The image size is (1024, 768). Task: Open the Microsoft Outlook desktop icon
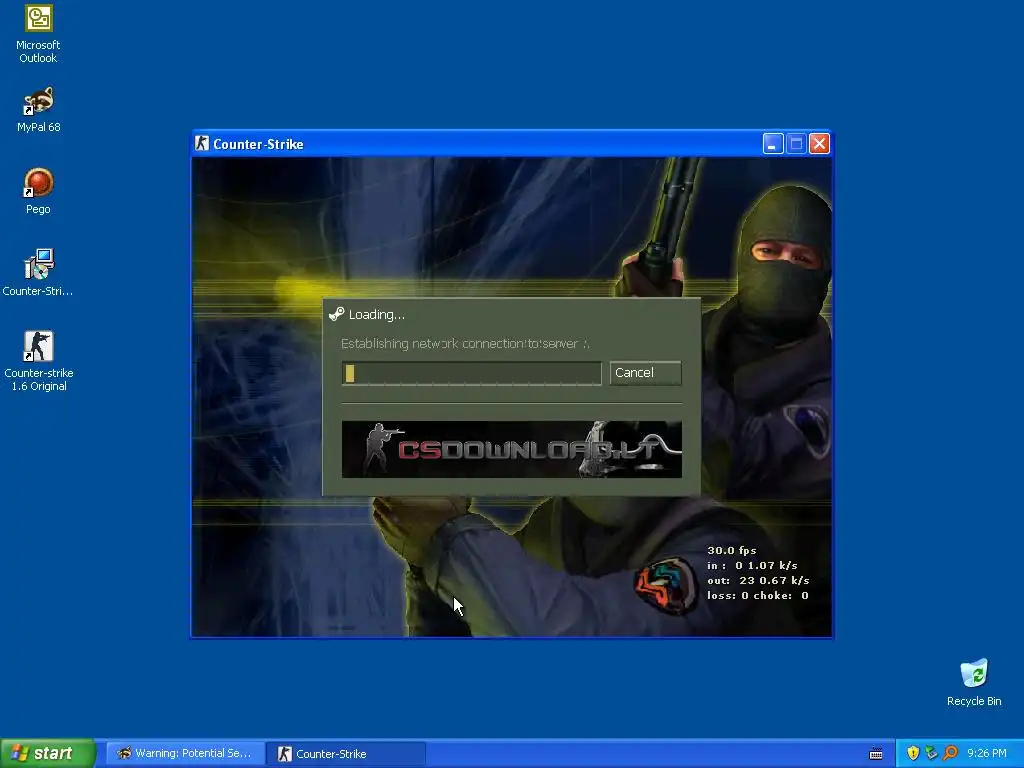pos(38,33)
